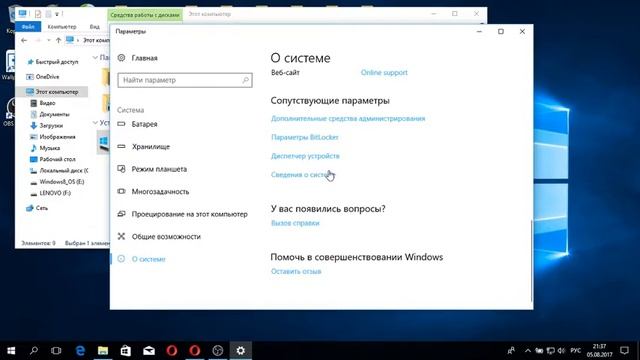
Task: Select the Режим планшета icon
Action: coord(121,169)
